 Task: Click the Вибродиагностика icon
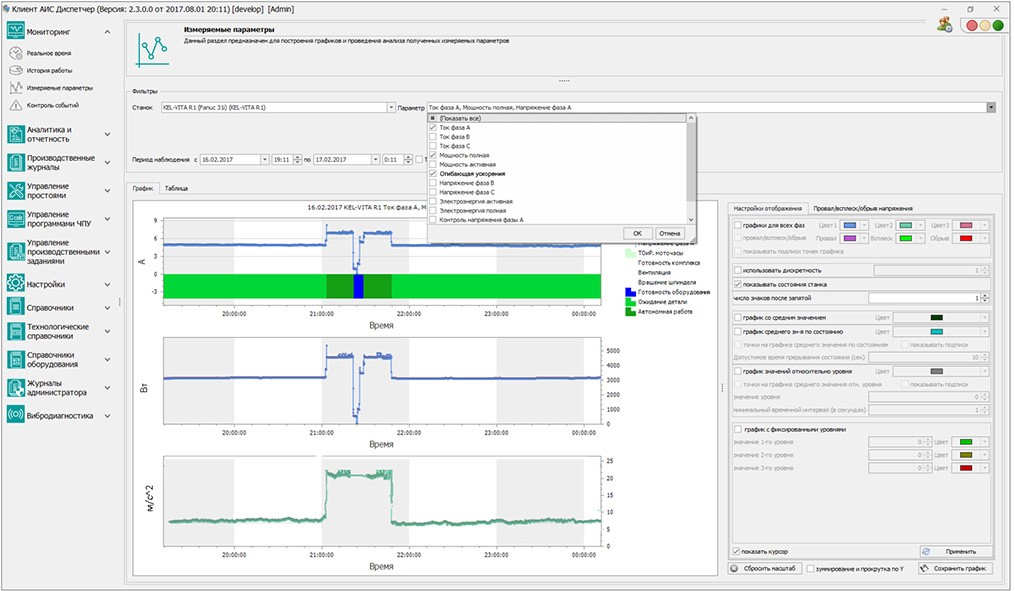[16, 415]
